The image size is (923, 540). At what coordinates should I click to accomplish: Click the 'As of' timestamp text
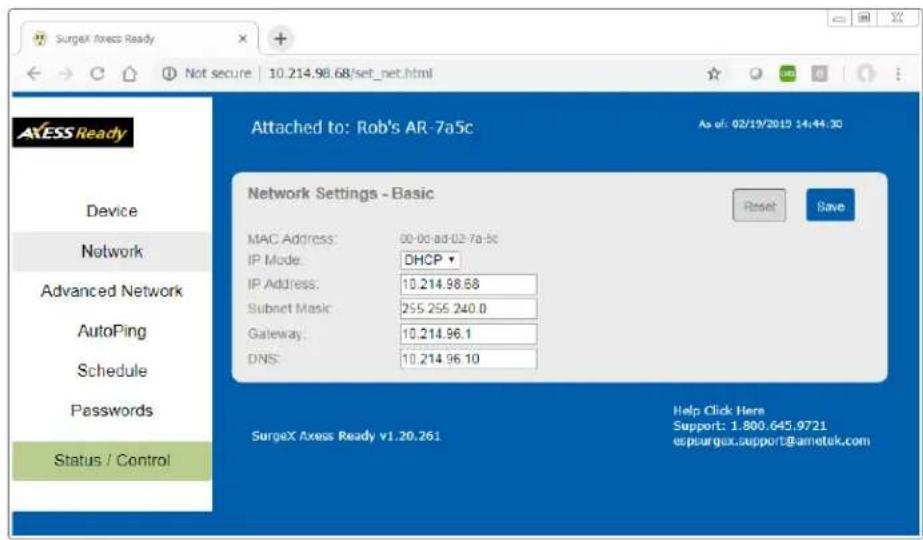[x=770, y=124]
